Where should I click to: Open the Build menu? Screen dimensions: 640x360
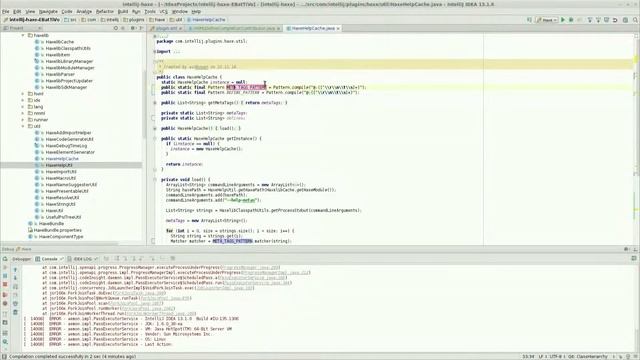click(x=123, y=11)
